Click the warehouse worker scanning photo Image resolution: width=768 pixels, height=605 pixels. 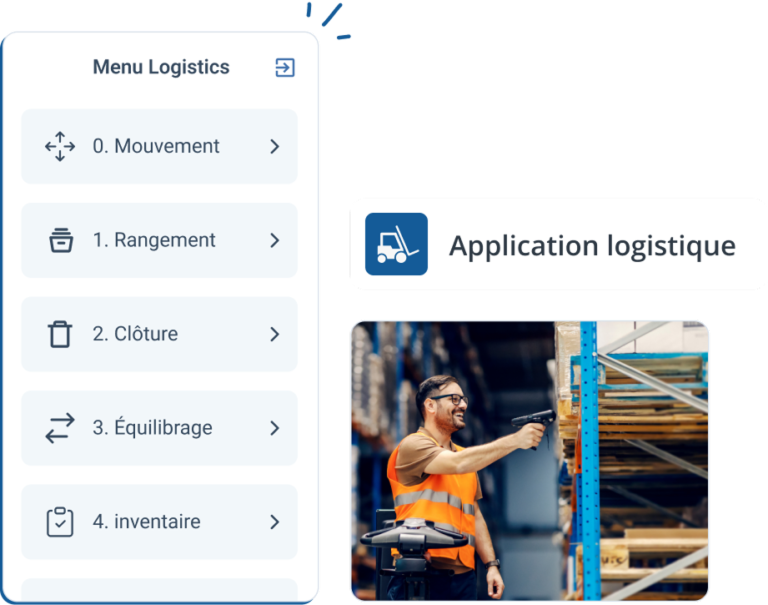(530, 461)
